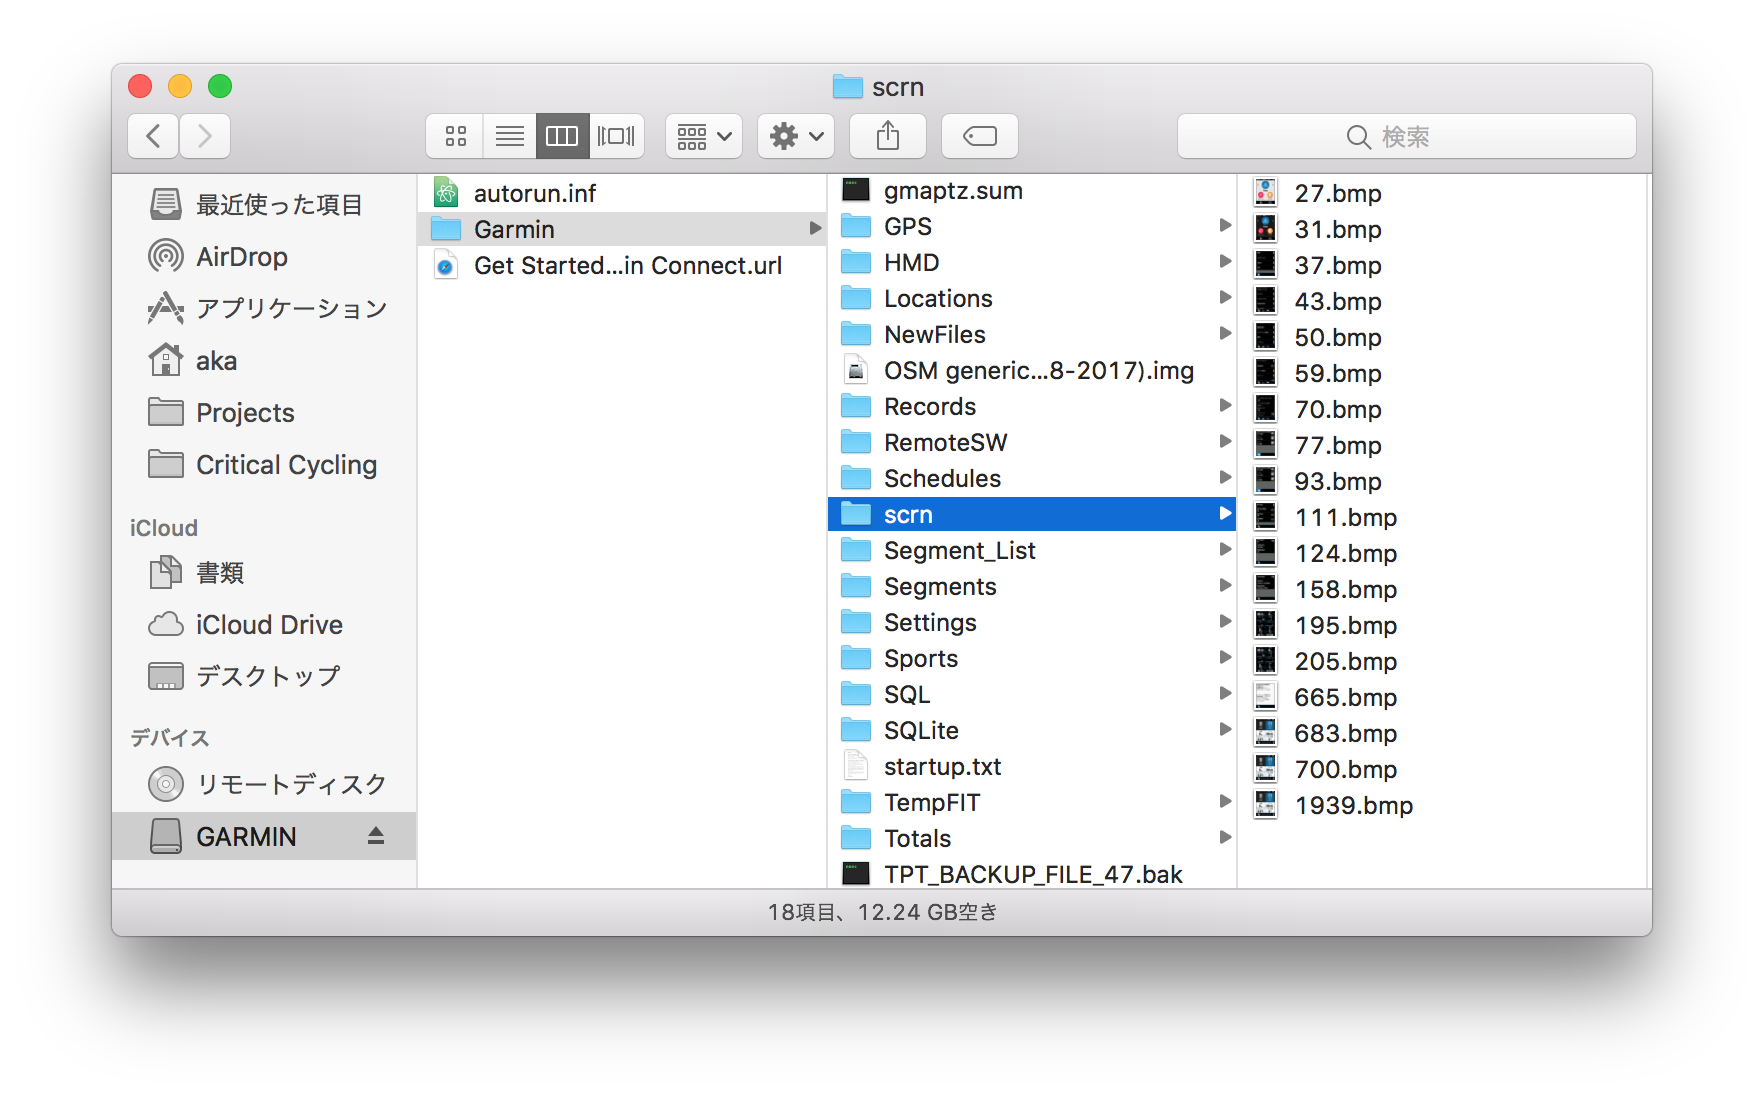Image resolution: width=1764 pixels, height=1096 pixels.
Task: Select Get Started in Connect.url file
Action: (627, 266)
